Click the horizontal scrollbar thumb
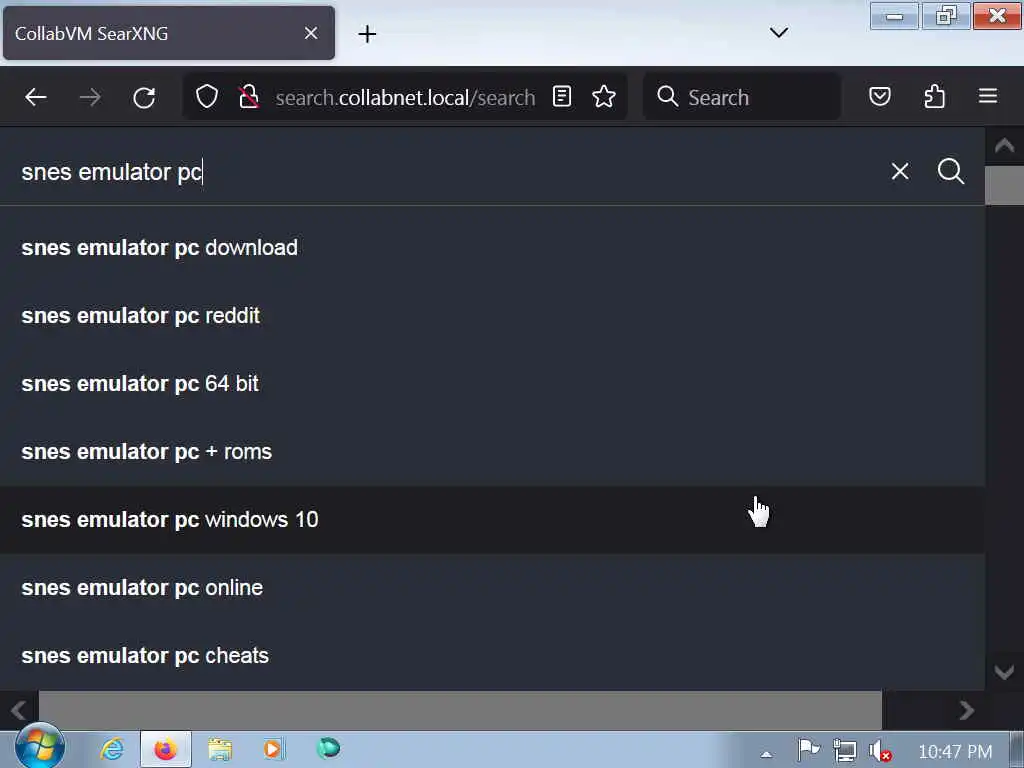The image size is (1024, 768). pyautogui.click(x=460, y=710)
